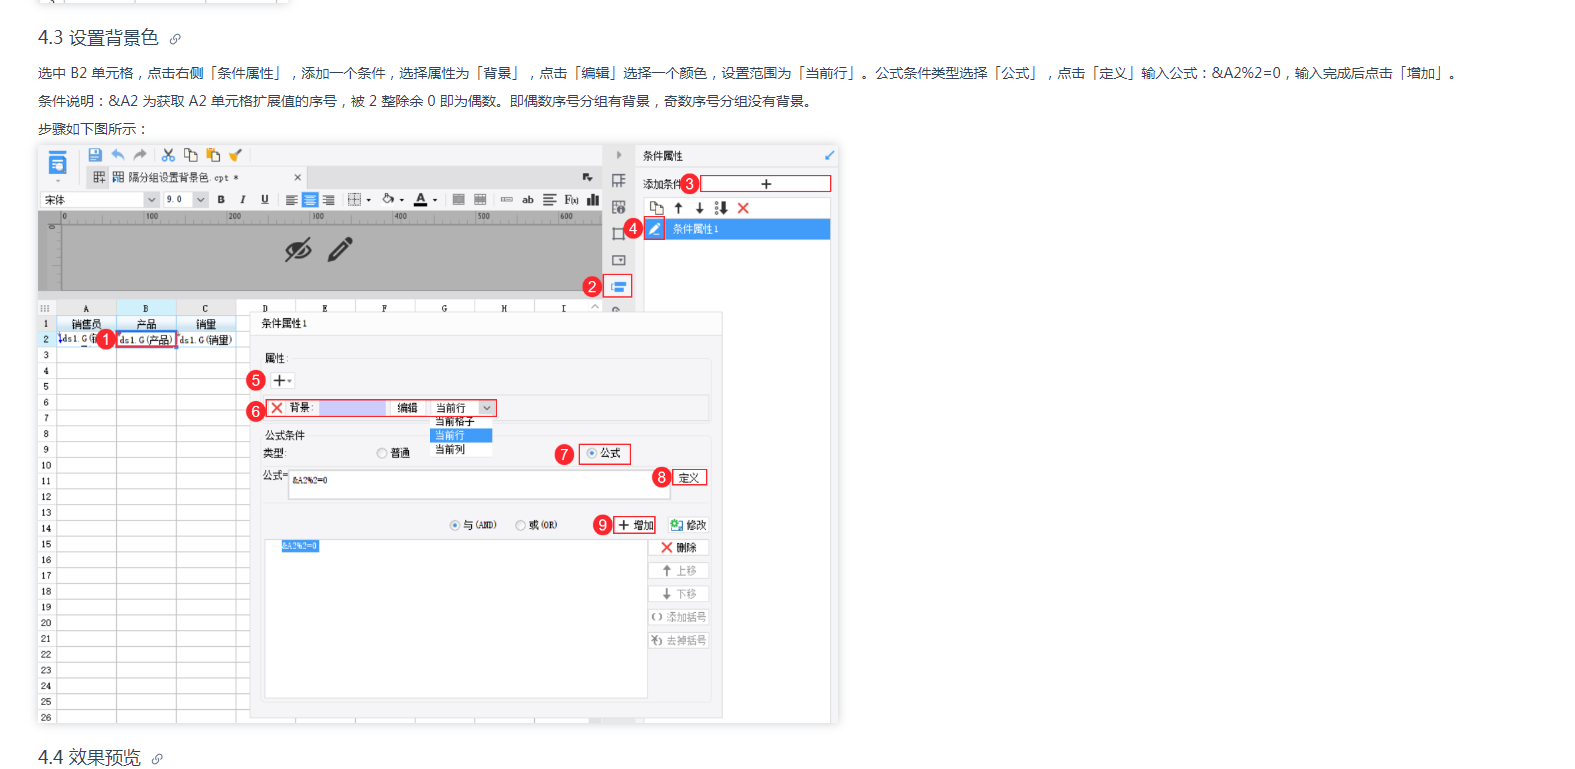Screen dimensions: 1575x769
Task: Click the Copy icon in top toolbar
Action: [x=190, y=155]
